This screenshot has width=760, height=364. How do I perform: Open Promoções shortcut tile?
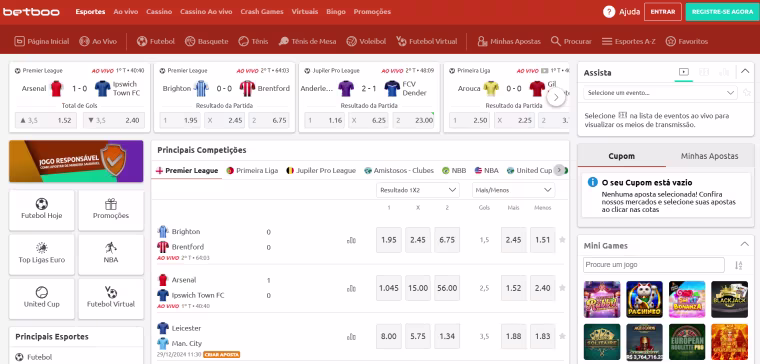(x=111, y=210)
